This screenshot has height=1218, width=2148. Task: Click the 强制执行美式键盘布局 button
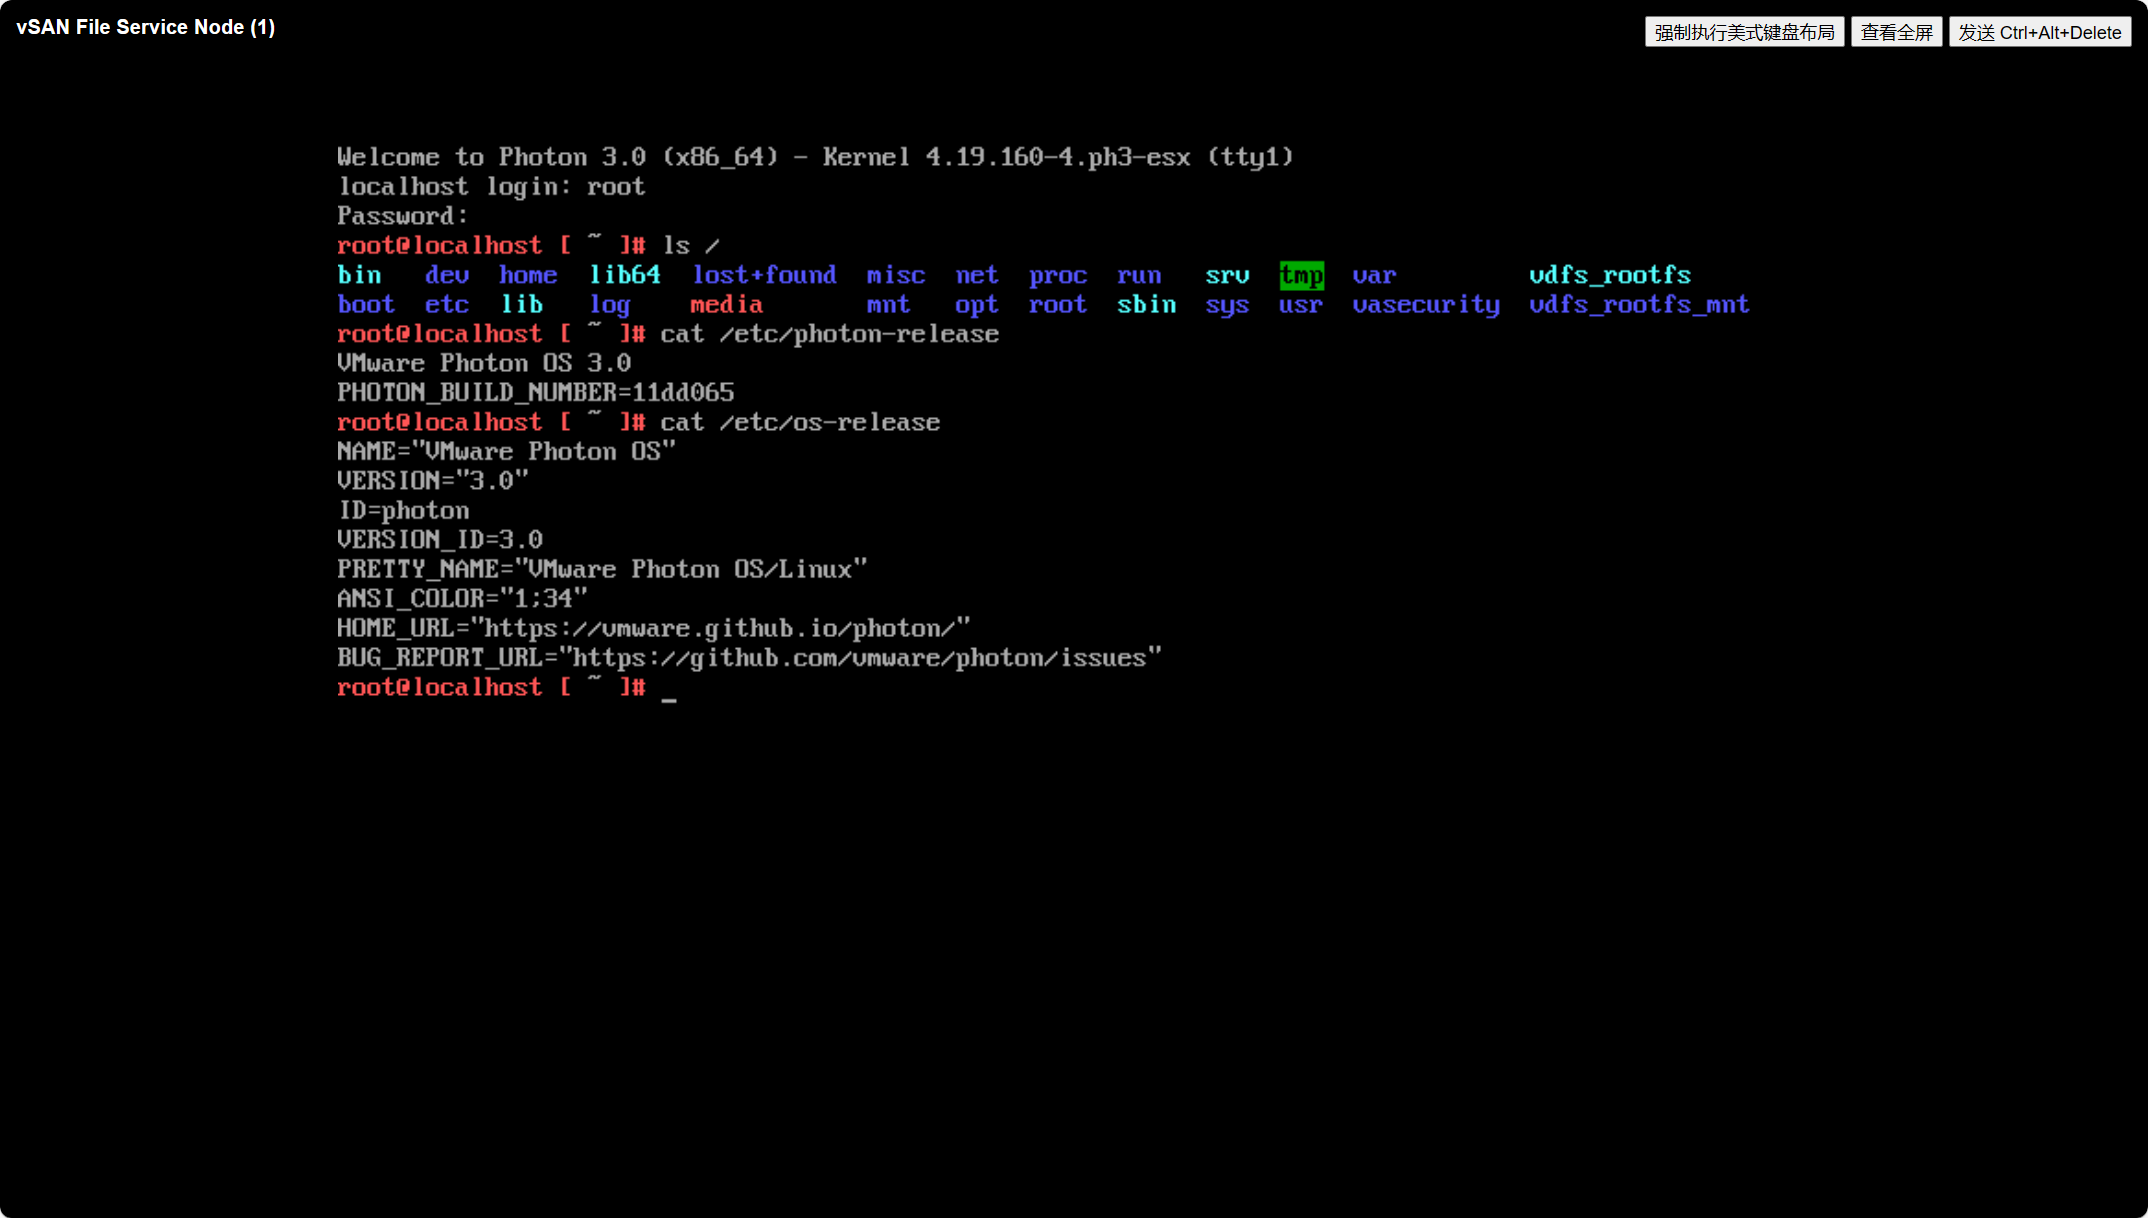[1744, 32]
